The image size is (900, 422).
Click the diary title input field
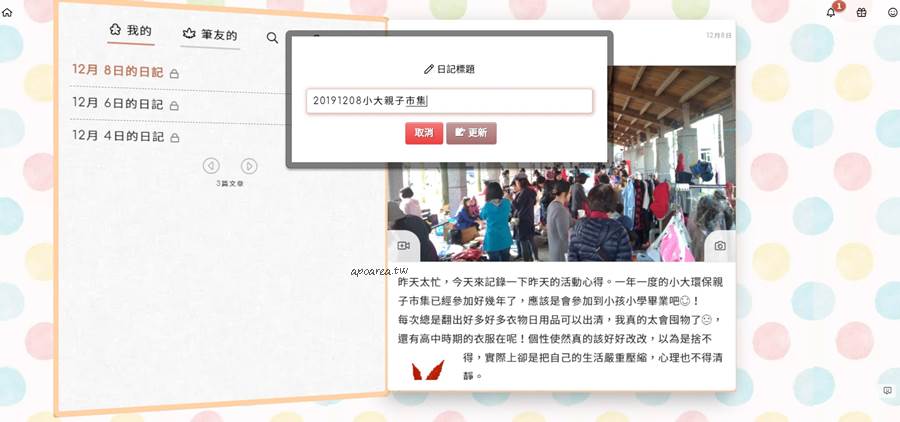pyautogui.click(x=449, y=101)
